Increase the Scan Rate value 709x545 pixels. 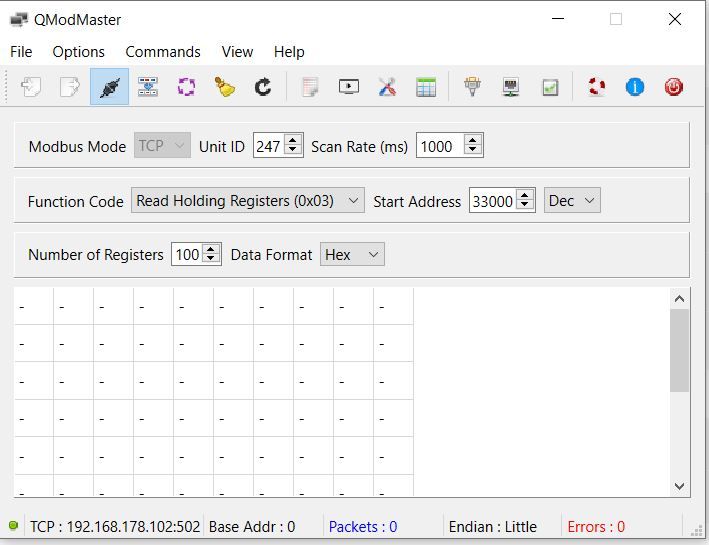[473, 140]
